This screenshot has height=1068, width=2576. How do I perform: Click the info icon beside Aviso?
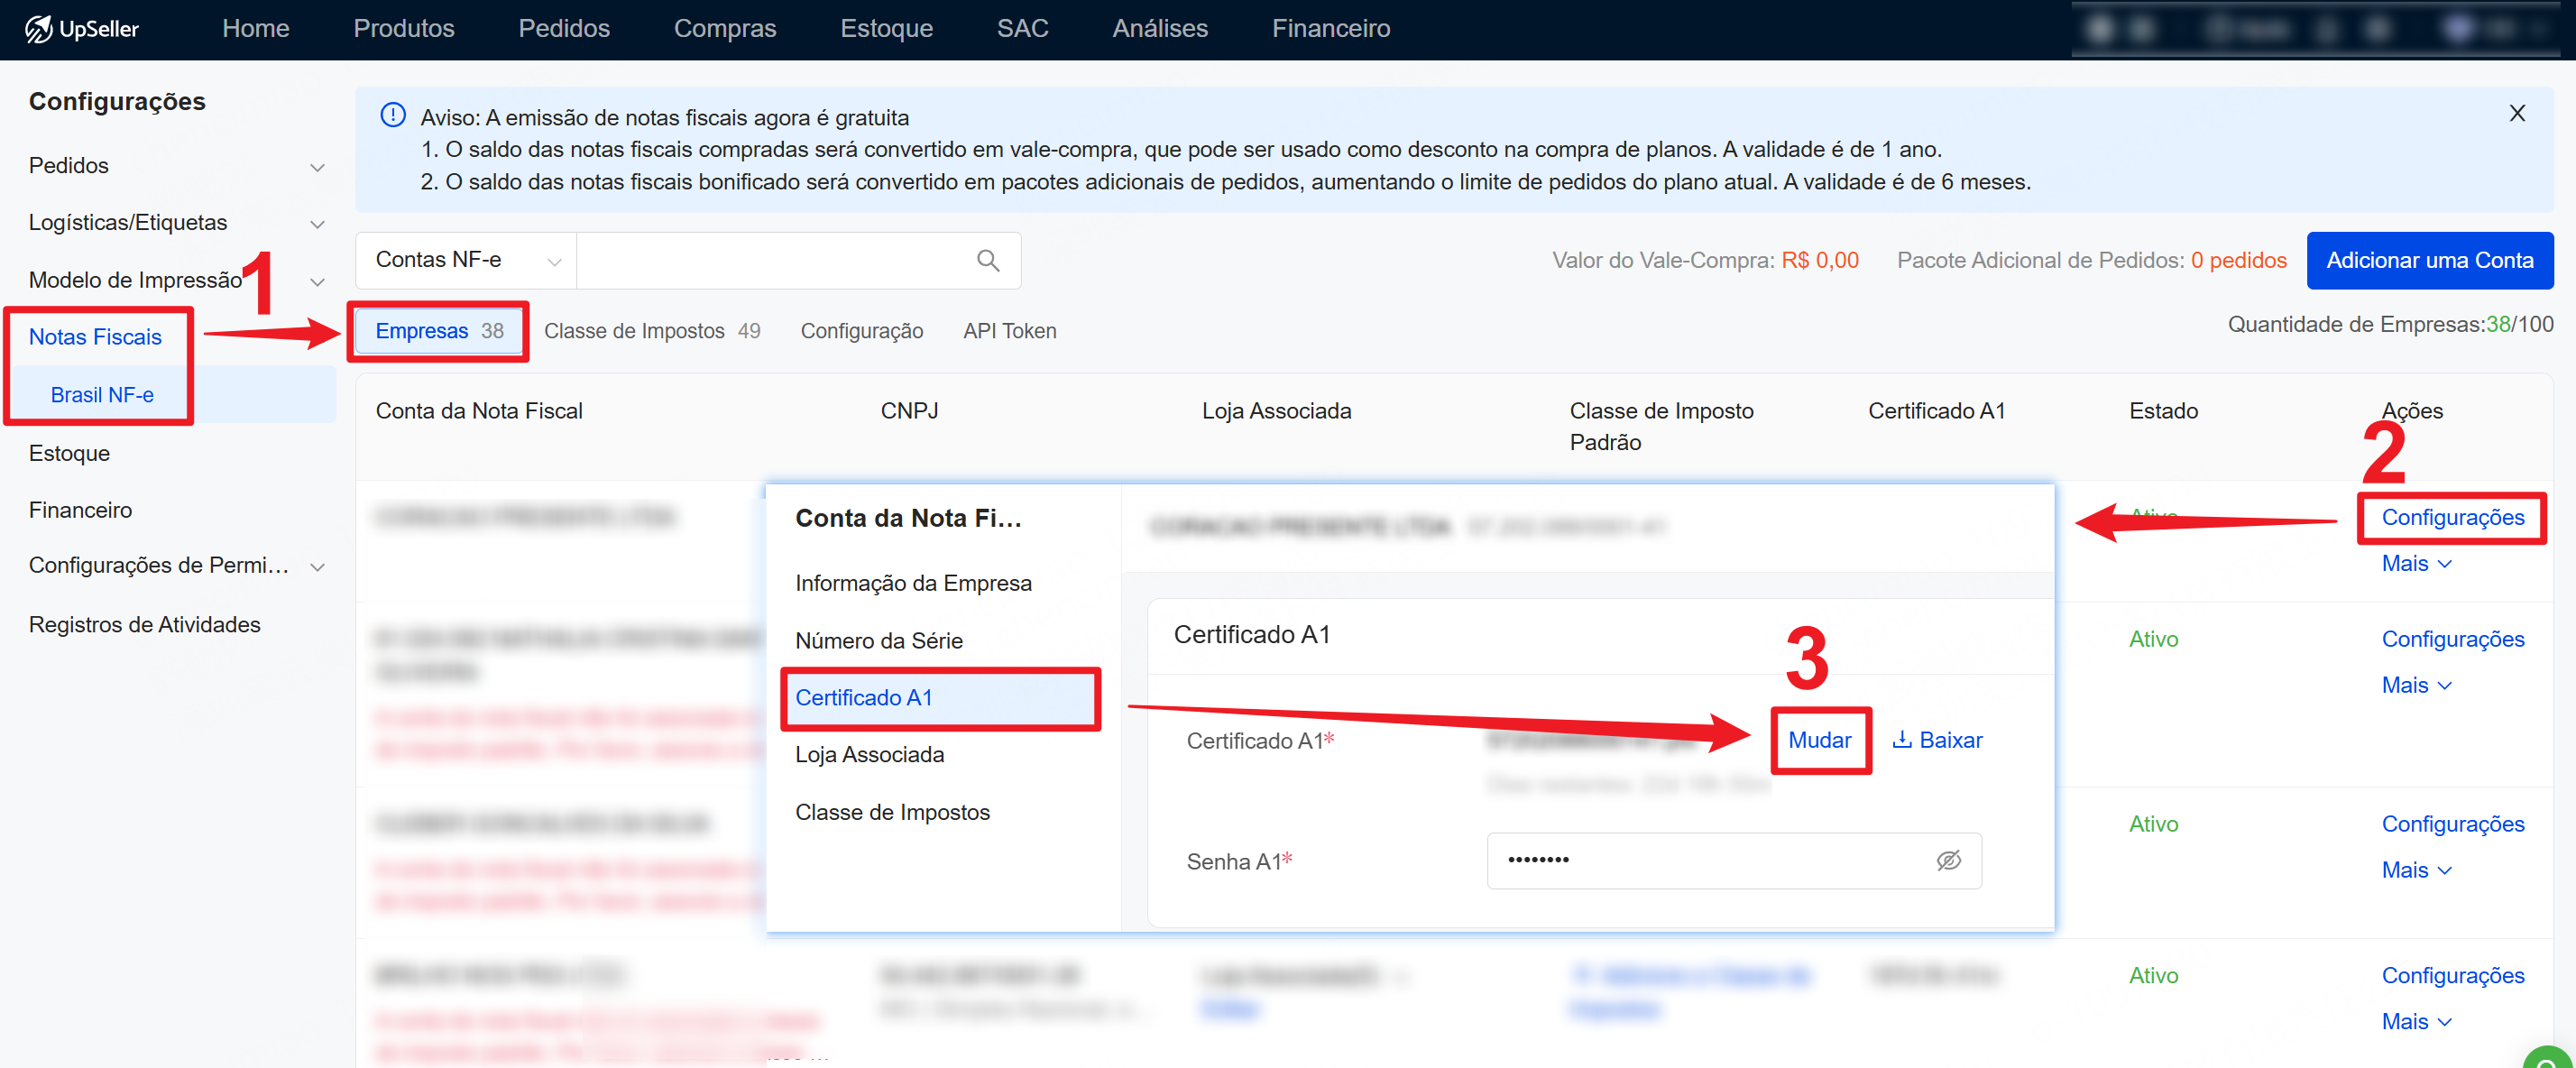(393, 116)
